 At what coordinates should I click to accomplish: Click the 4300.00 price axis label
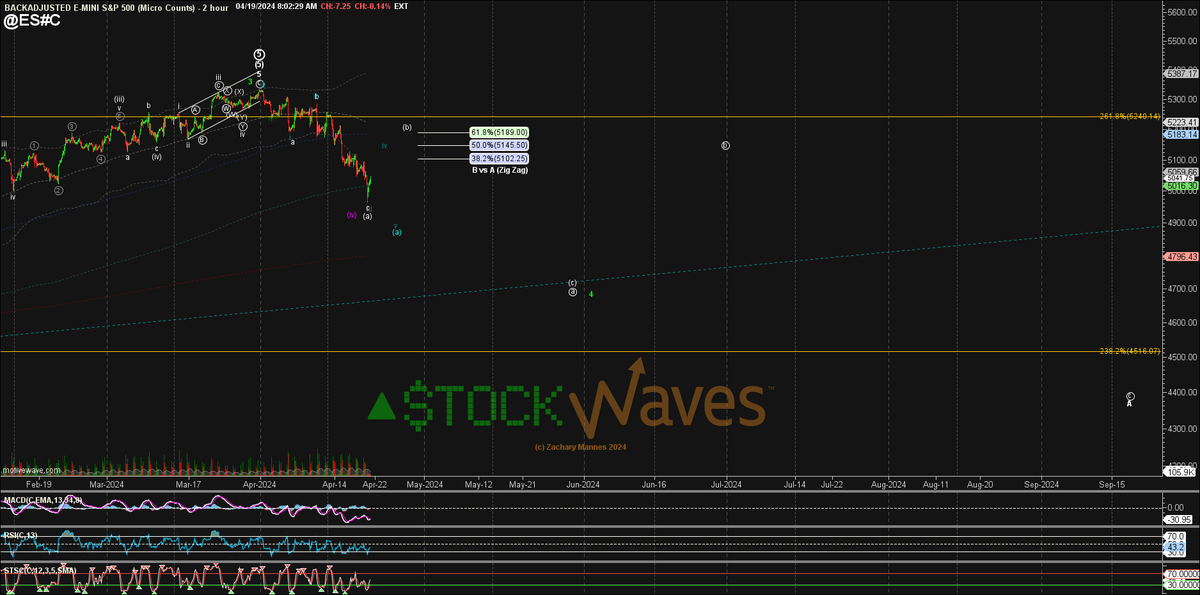point(1181,429)
